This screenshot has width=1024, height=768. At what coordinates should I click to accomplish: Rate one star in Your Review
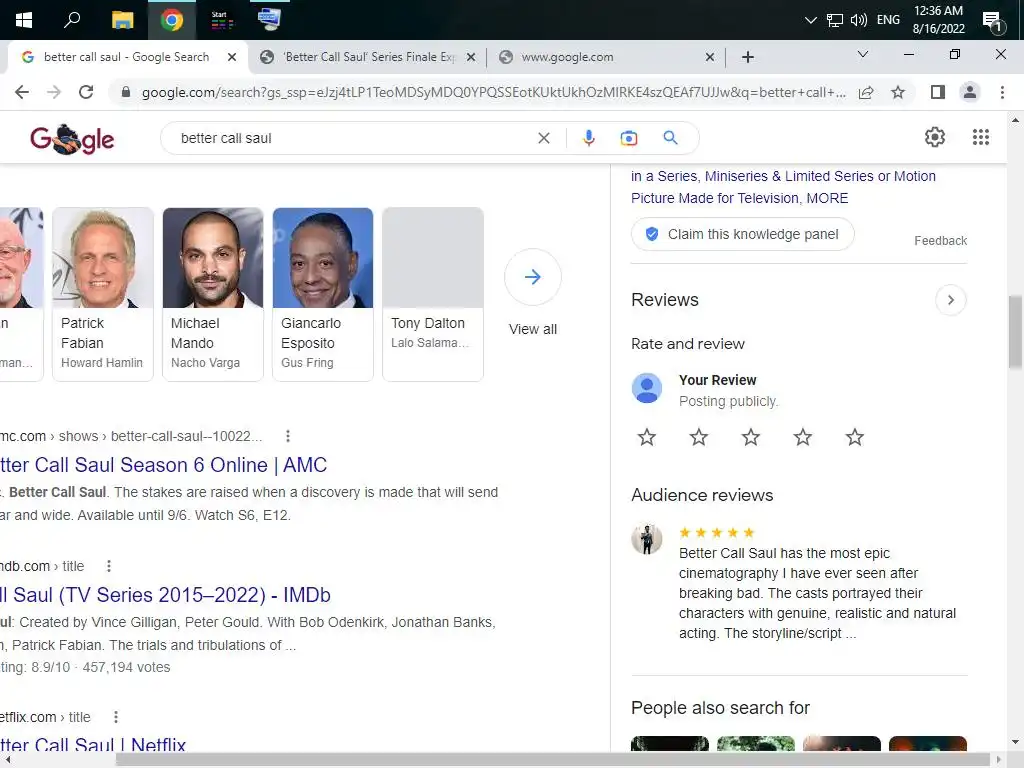tap(647, 437)
